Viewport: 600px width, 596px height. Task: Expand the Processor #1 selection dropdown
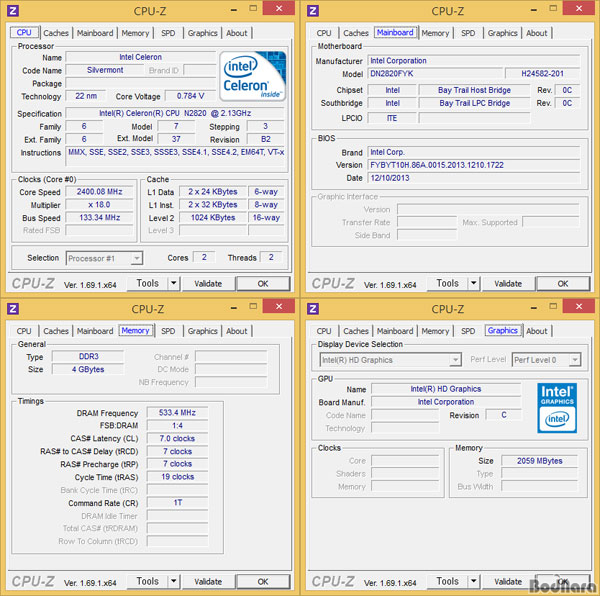pos(137,258)
